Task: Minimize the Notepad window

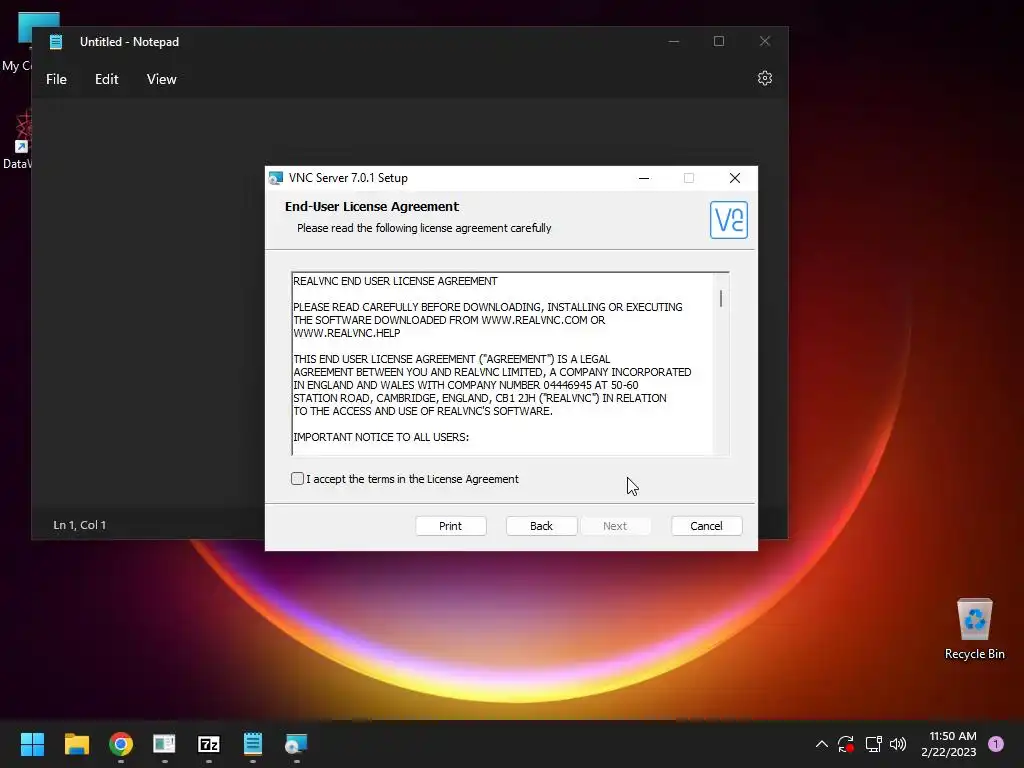Action: pos(674,42)
